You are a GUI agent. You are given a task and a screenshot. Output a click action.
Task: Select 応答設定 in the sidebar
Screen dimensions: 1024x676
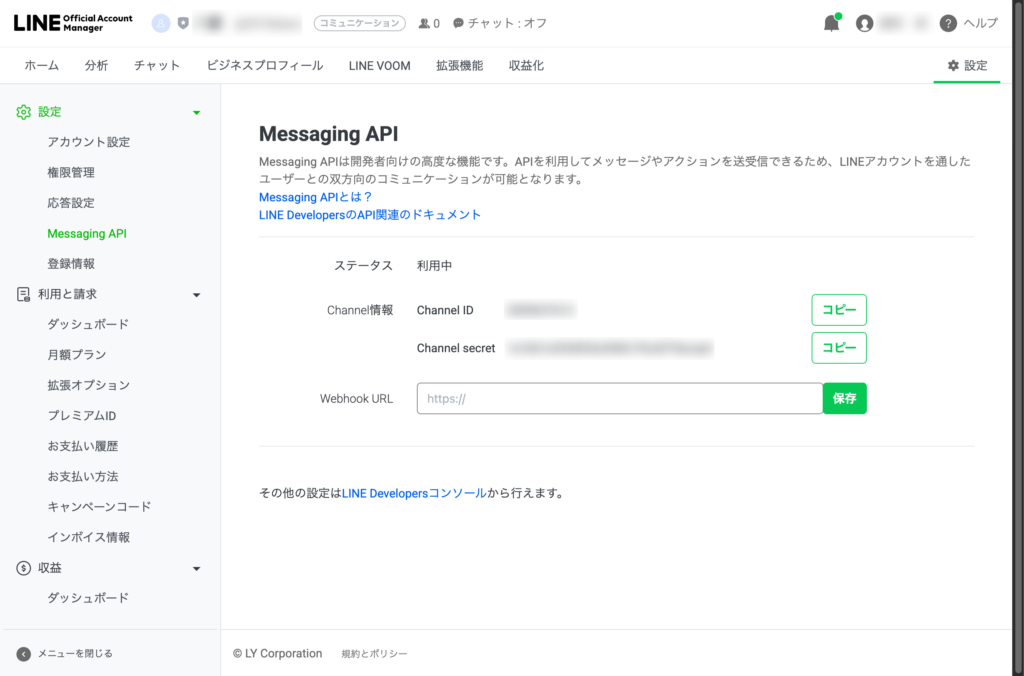tap(71, 203)
